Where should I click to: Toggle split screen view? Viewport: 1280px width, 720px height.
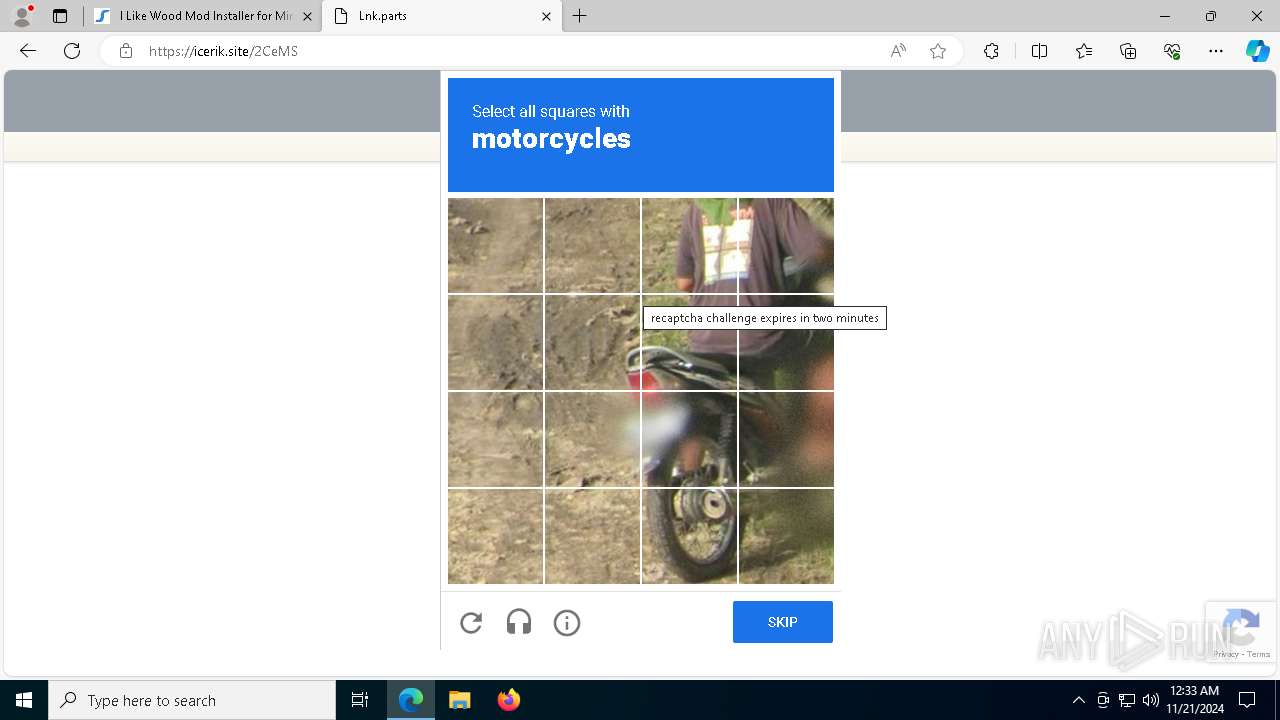(1039, 51)
